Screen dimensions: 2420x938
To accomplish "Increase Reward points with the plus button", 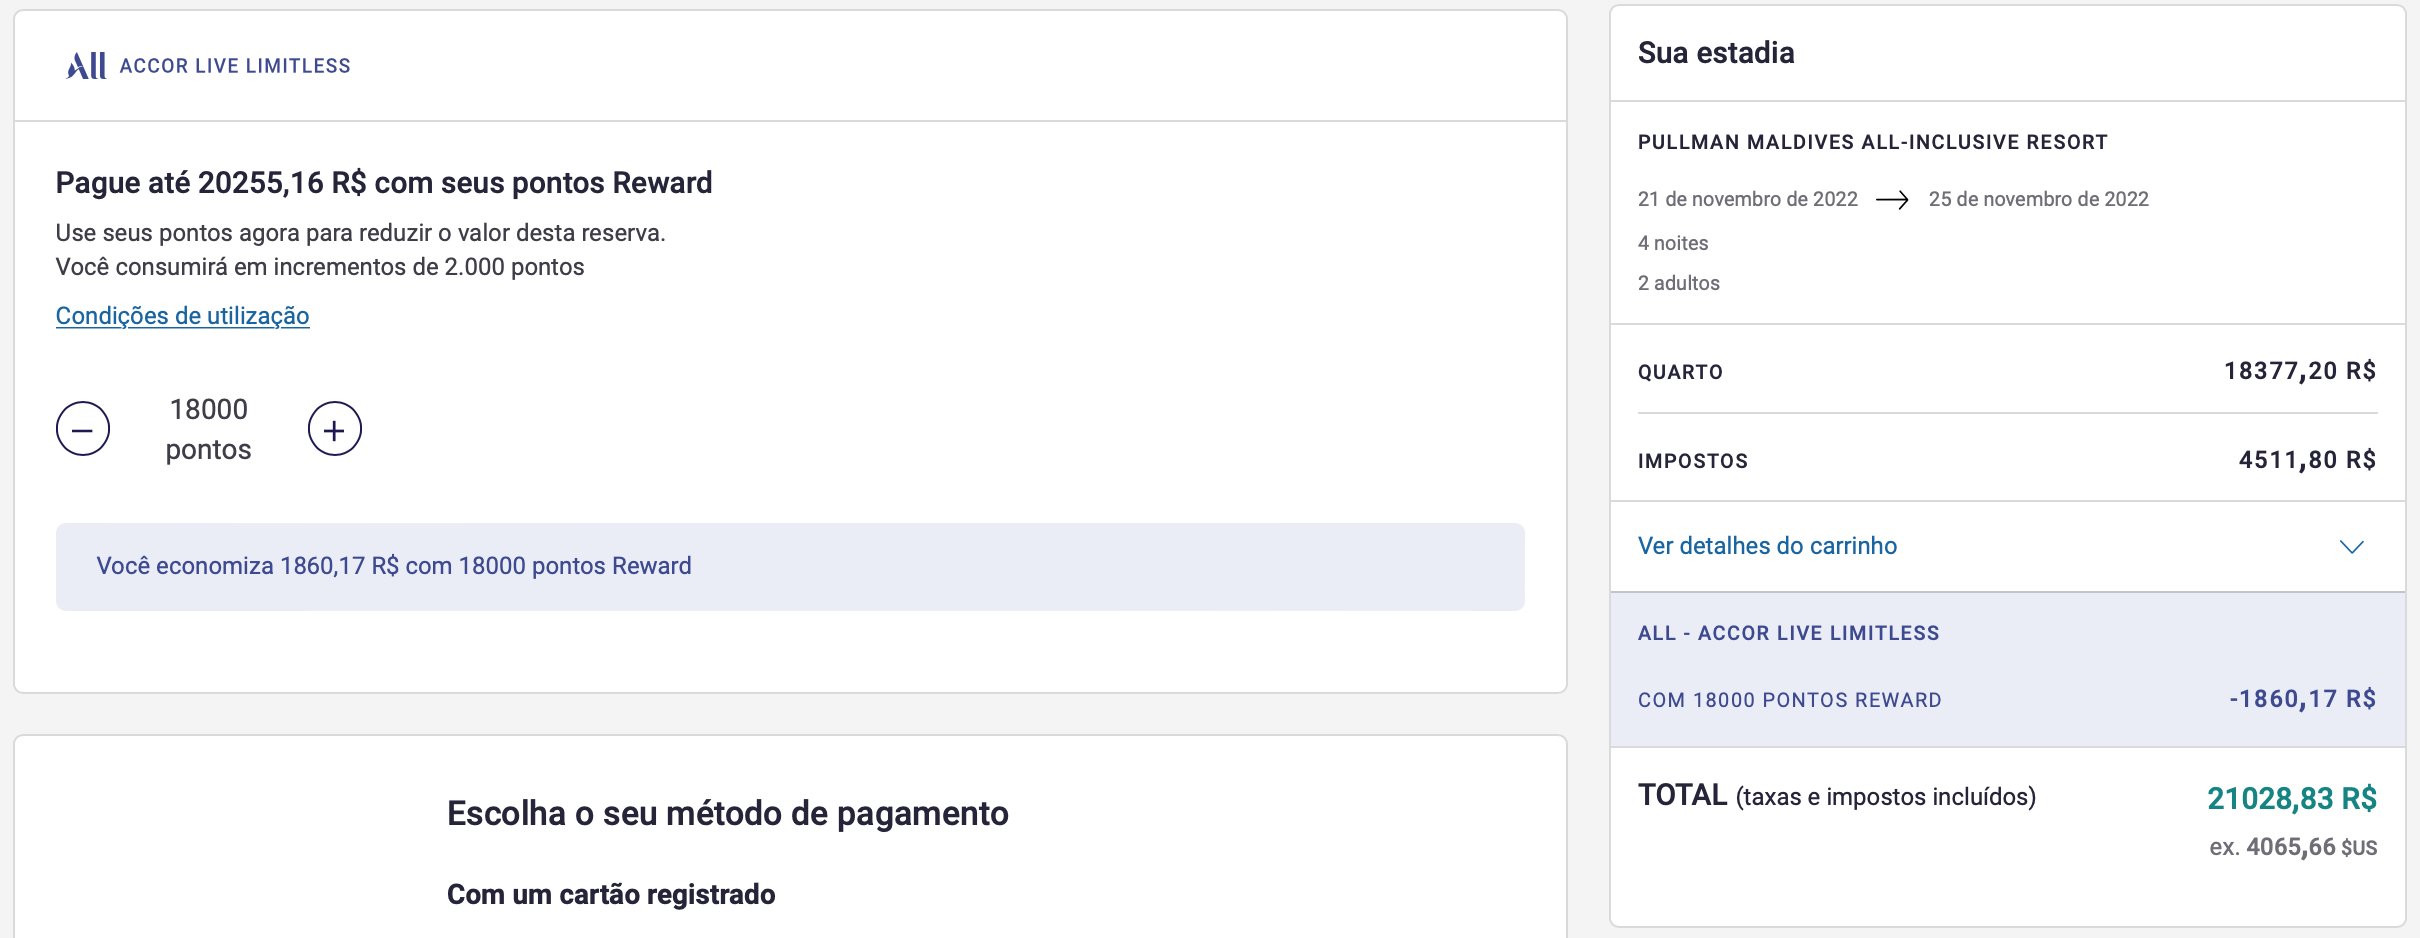I will pos(334,429).
